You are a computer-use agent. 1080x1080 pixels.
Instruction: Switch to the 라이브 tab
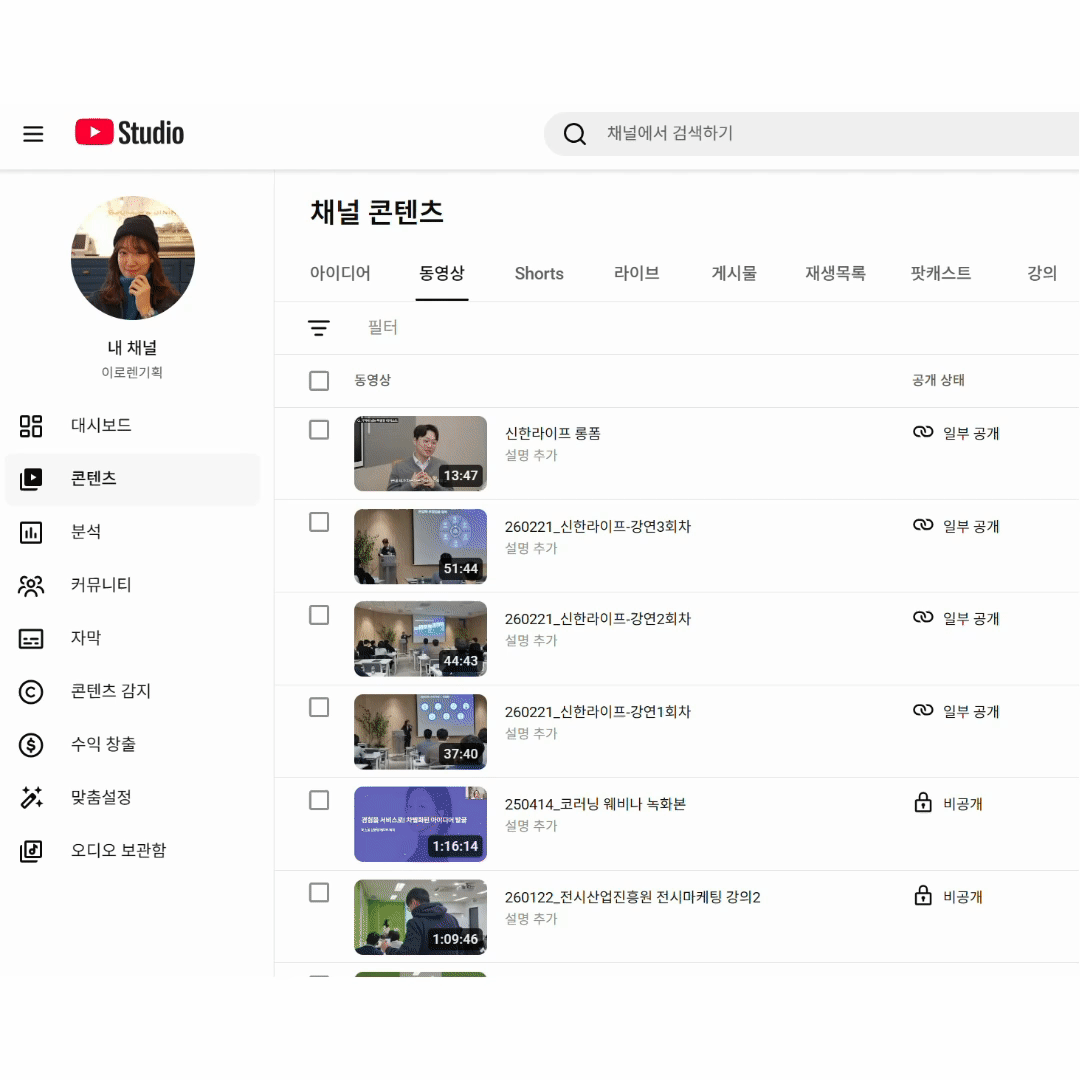pos(636,273)
